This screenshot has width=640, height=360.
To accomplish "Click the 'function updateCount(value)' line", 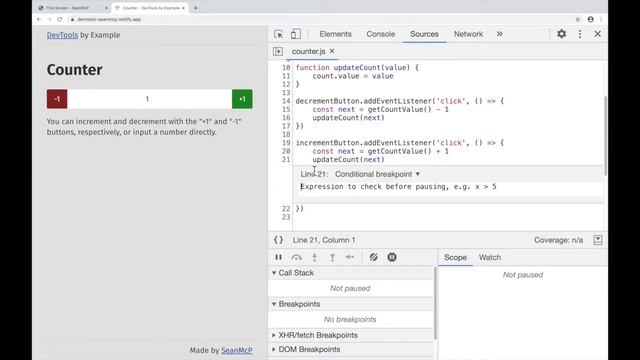I will [x=357, y=68].
